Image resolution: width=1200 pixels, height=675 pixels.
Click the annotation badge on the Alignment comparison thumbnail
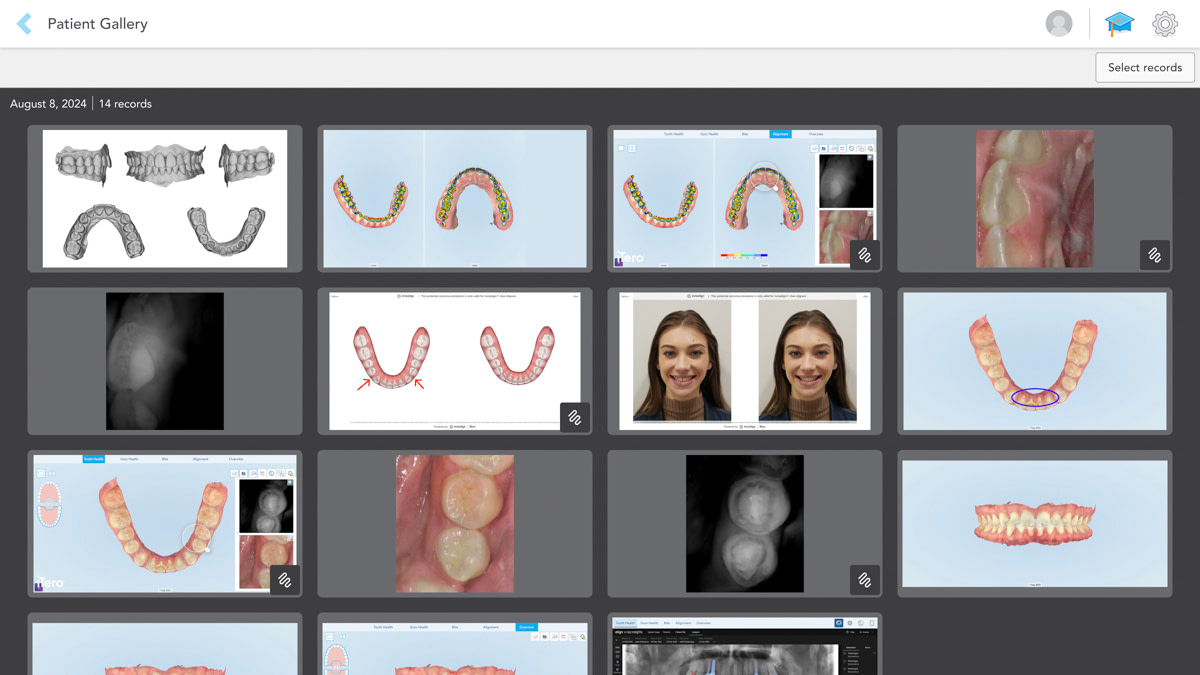(865, 255)
